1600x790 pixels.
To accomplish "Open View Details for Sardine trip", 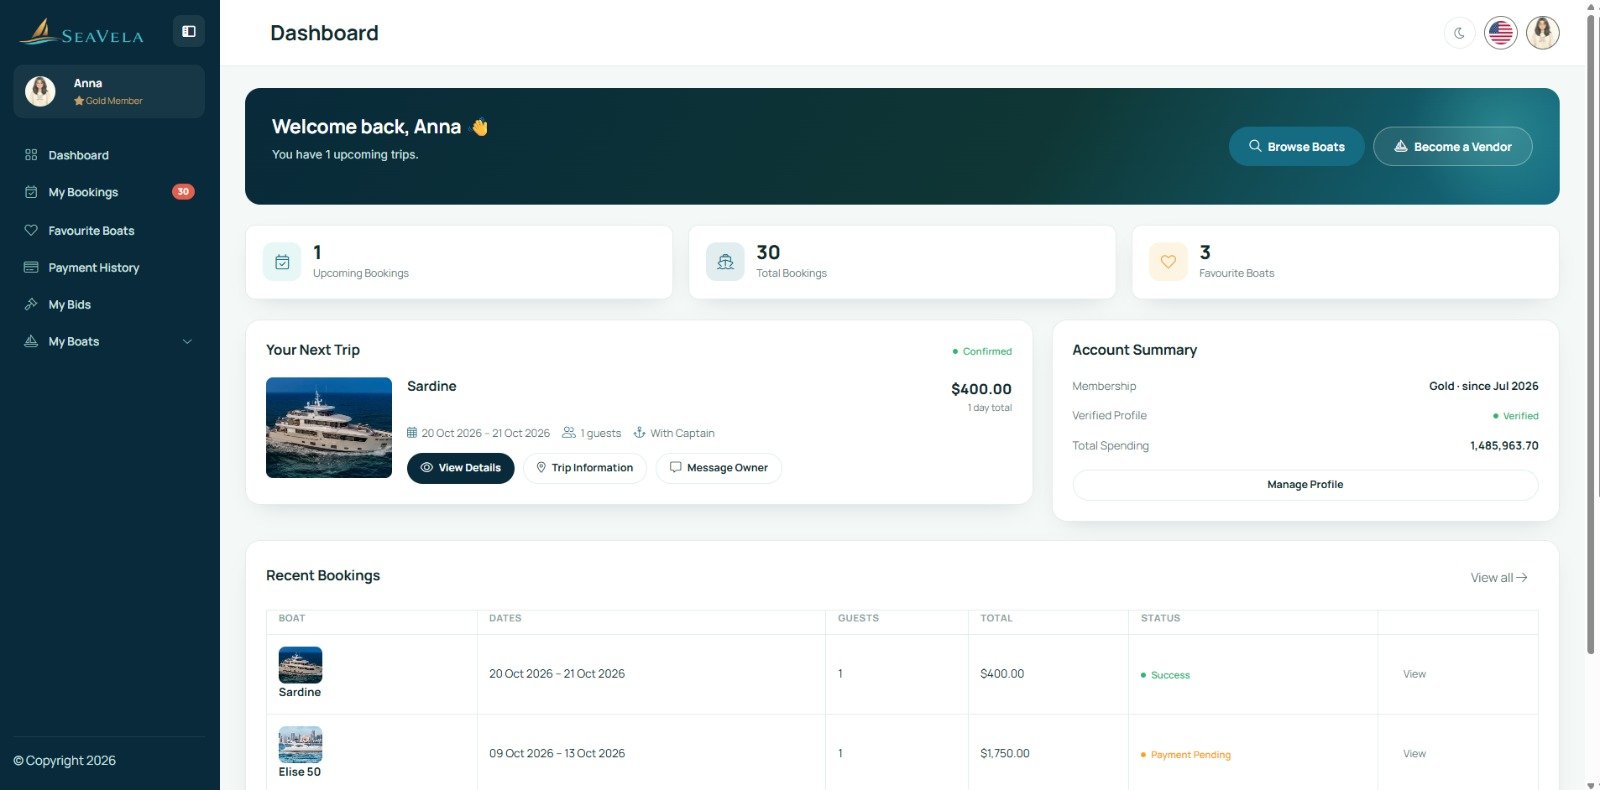I will point(460,468).
